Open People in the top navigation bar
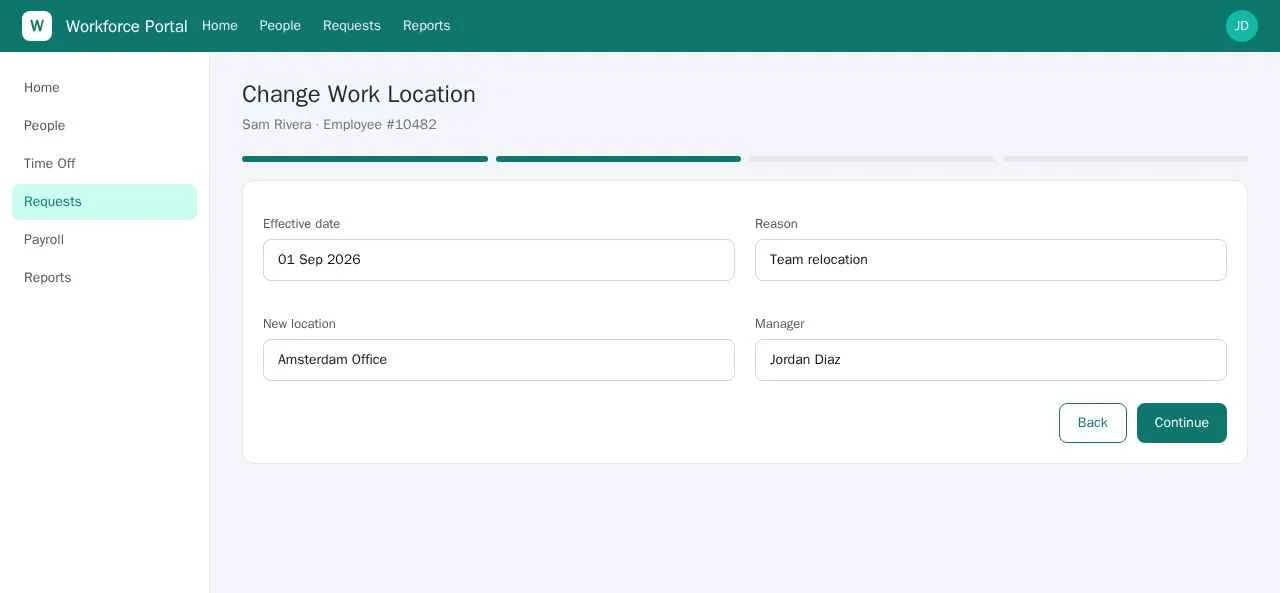 point(280,26)
